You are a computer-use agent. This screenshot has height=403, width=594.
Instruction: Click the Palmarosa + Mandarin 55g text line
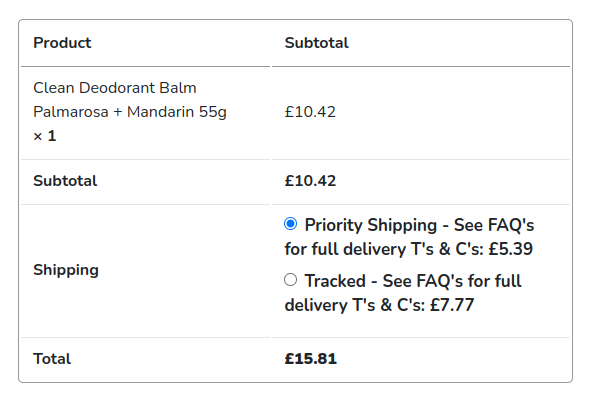[x=130, y=112]
